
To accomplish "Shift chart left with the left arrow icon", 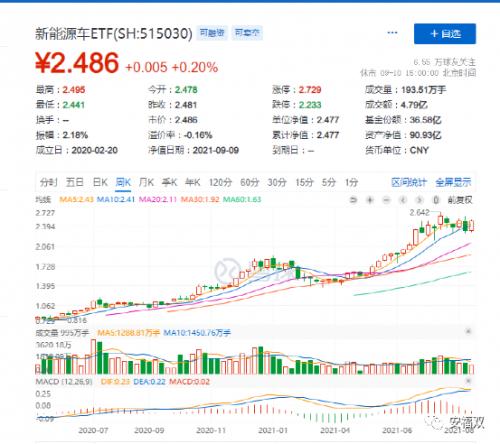I will click(403, 200).
